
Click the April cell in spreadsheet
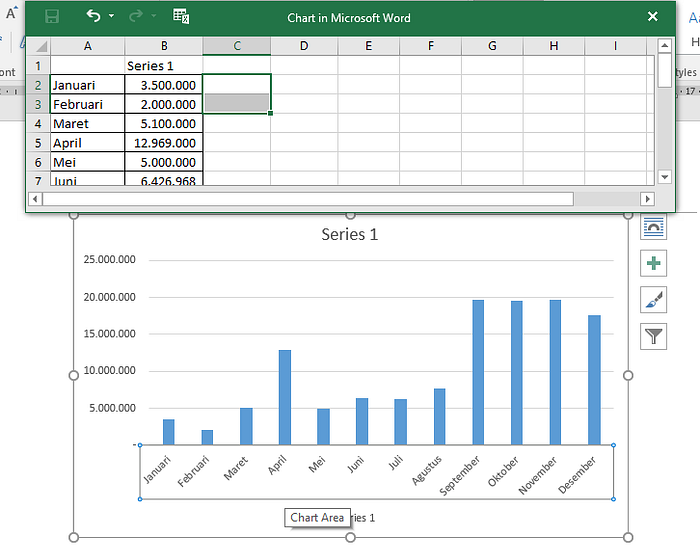pos(88,143)
